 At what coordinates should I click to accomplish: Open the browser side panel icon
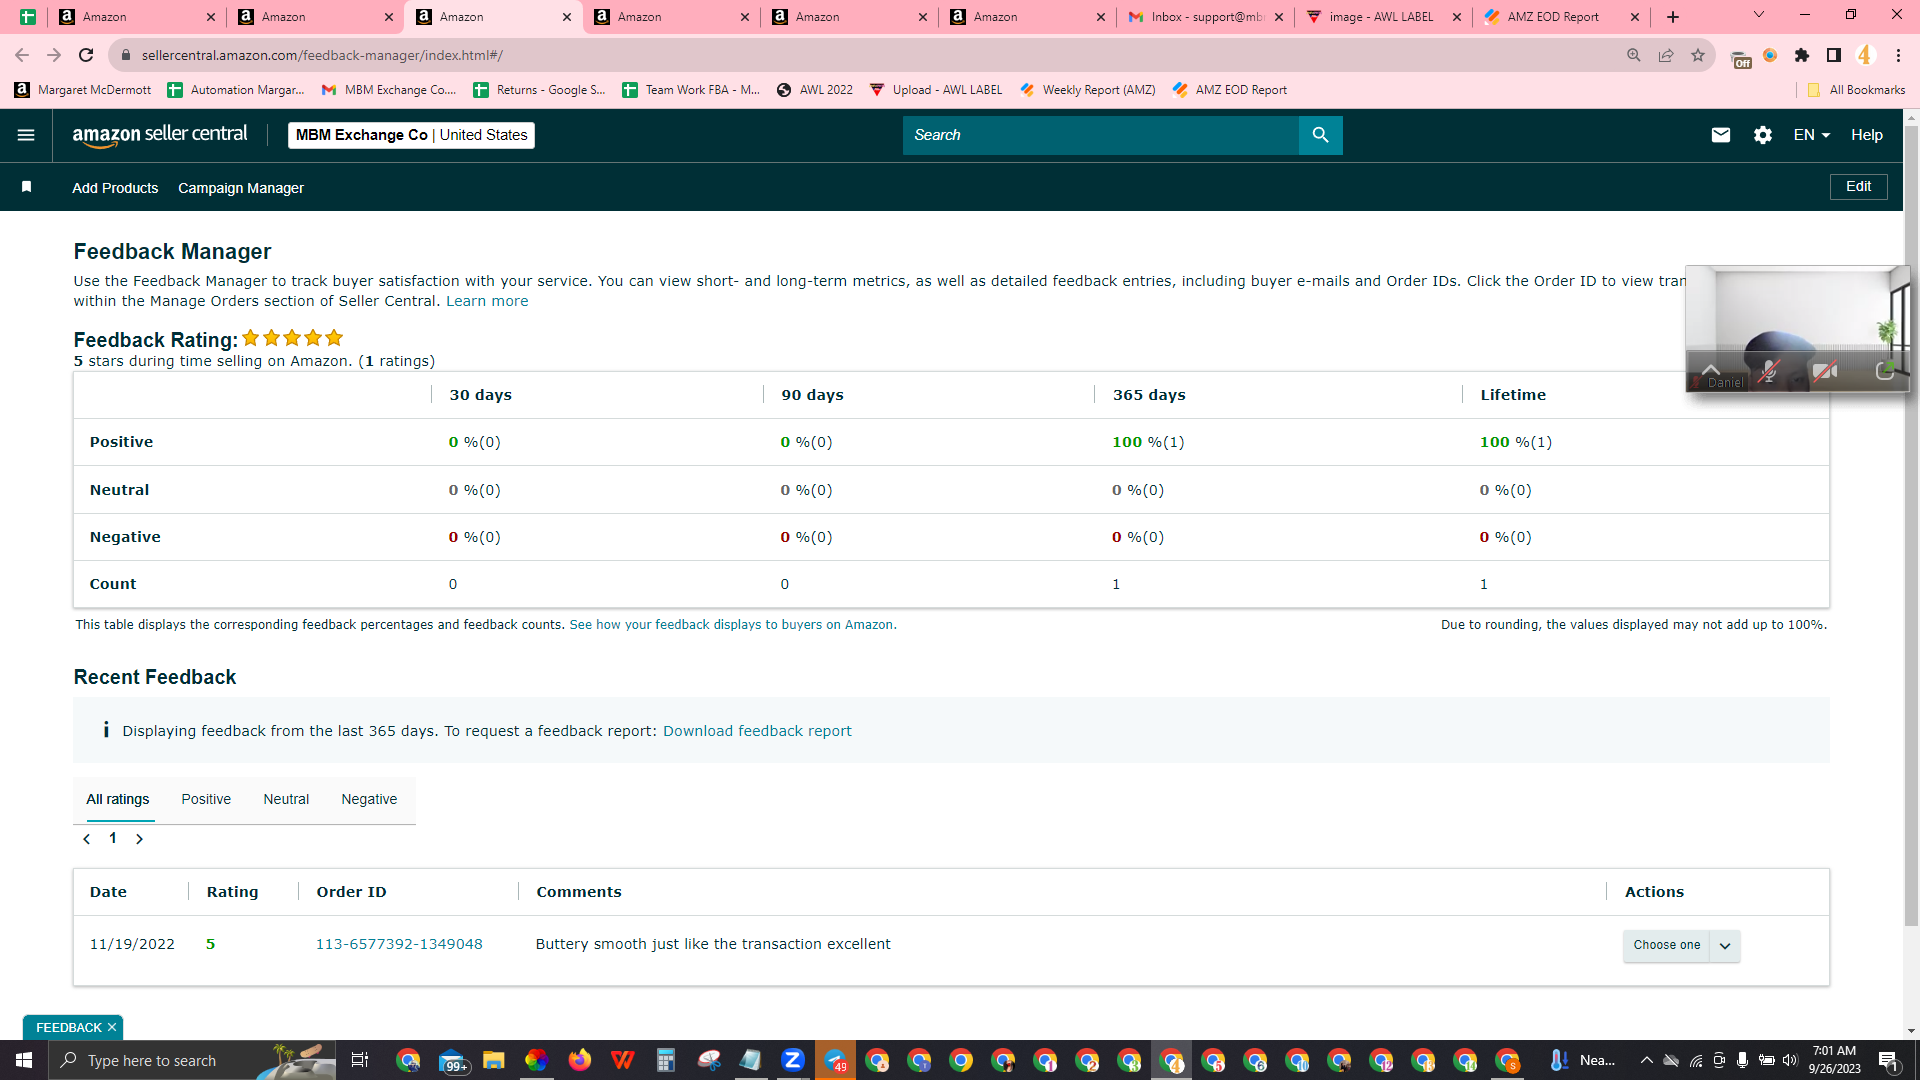pyautogui.click(x=1834, y=55)
